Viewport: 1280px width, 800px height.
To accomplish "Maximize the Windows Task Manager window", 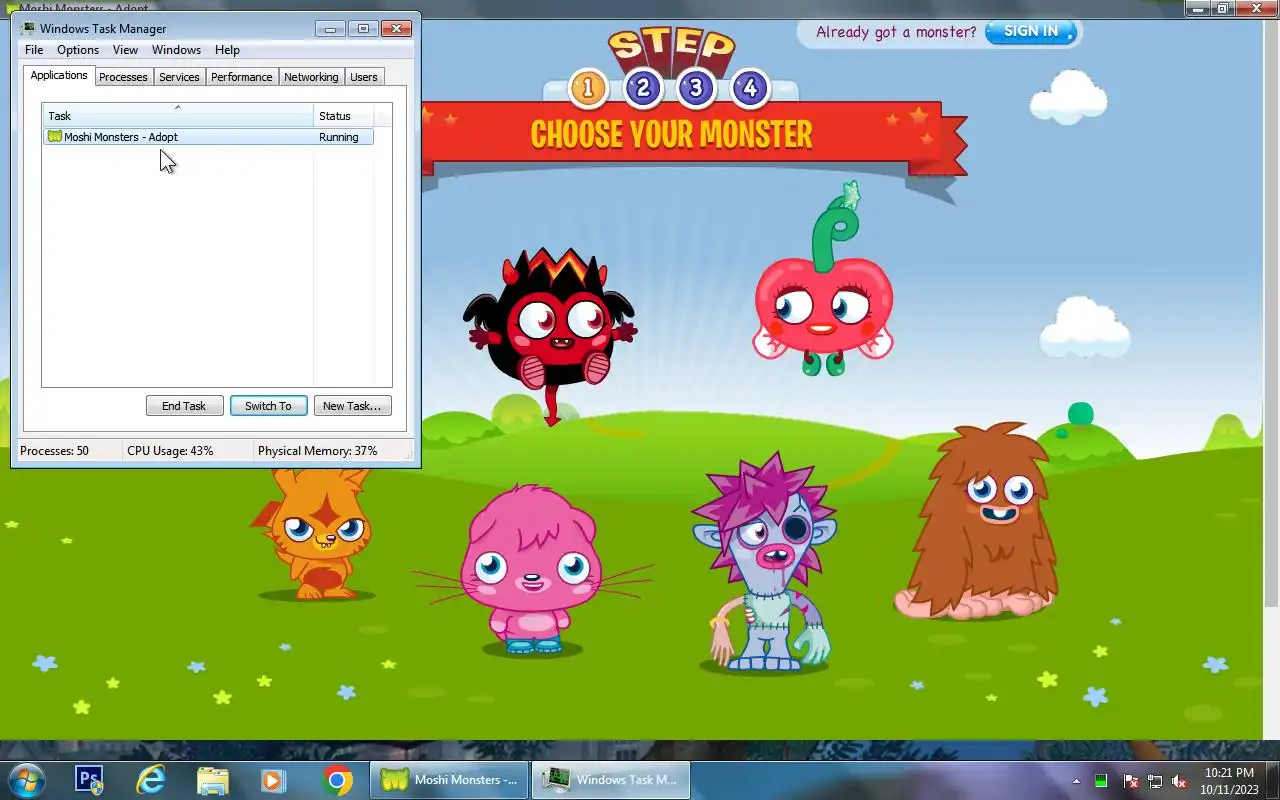I will [363, 29].
